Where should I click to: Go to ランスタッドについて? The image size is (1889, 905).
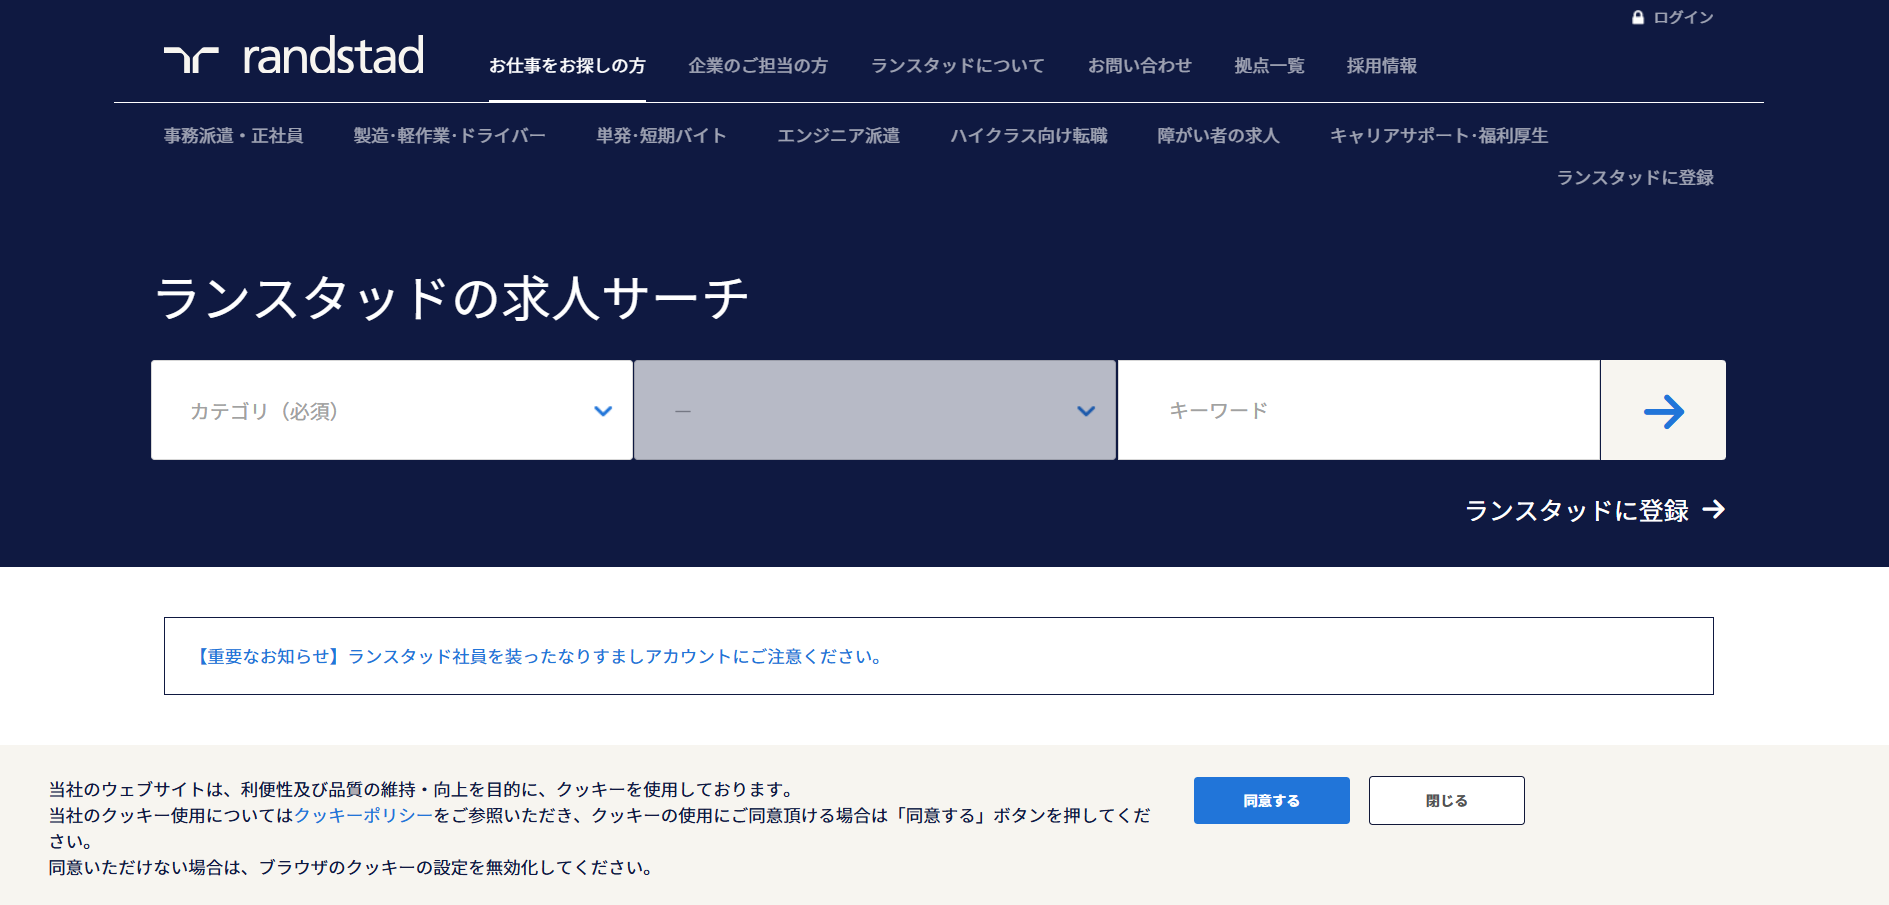pyautogui.click(x=957, y=66)
